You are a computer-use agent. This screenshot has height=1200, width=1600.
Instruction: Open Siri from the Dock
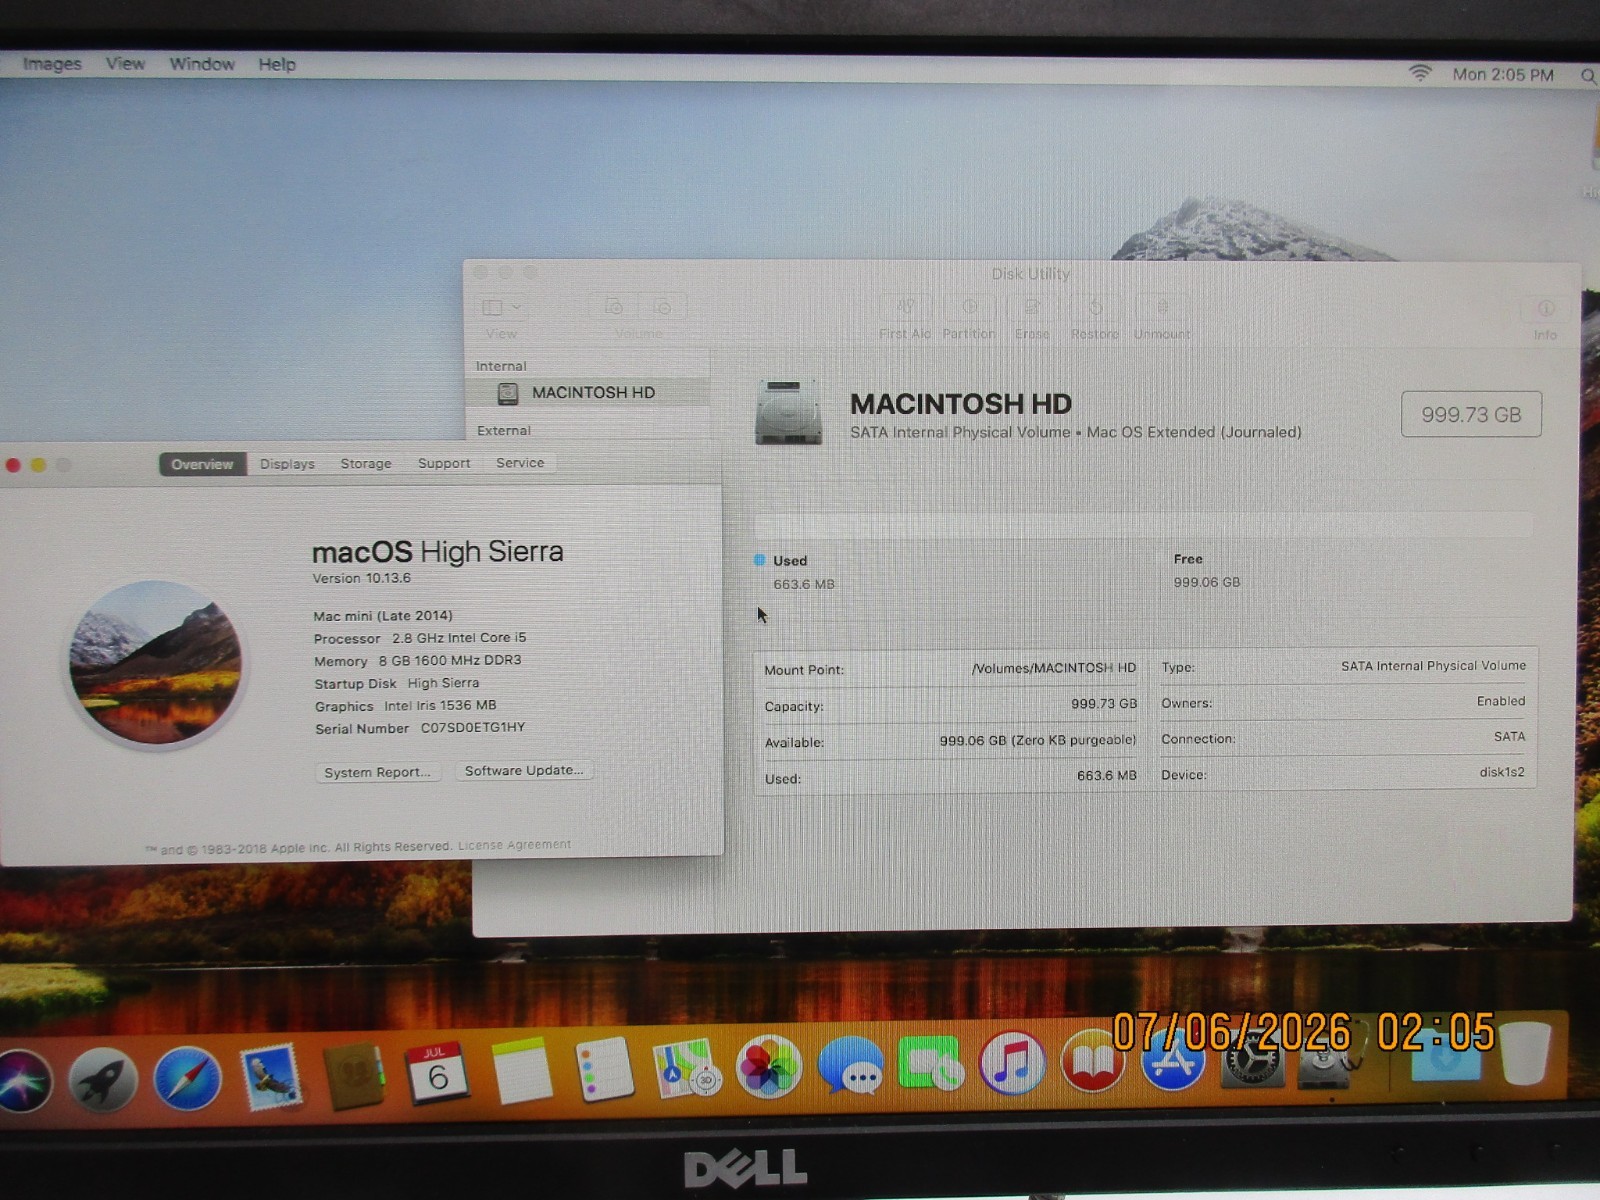point(22,1082)
